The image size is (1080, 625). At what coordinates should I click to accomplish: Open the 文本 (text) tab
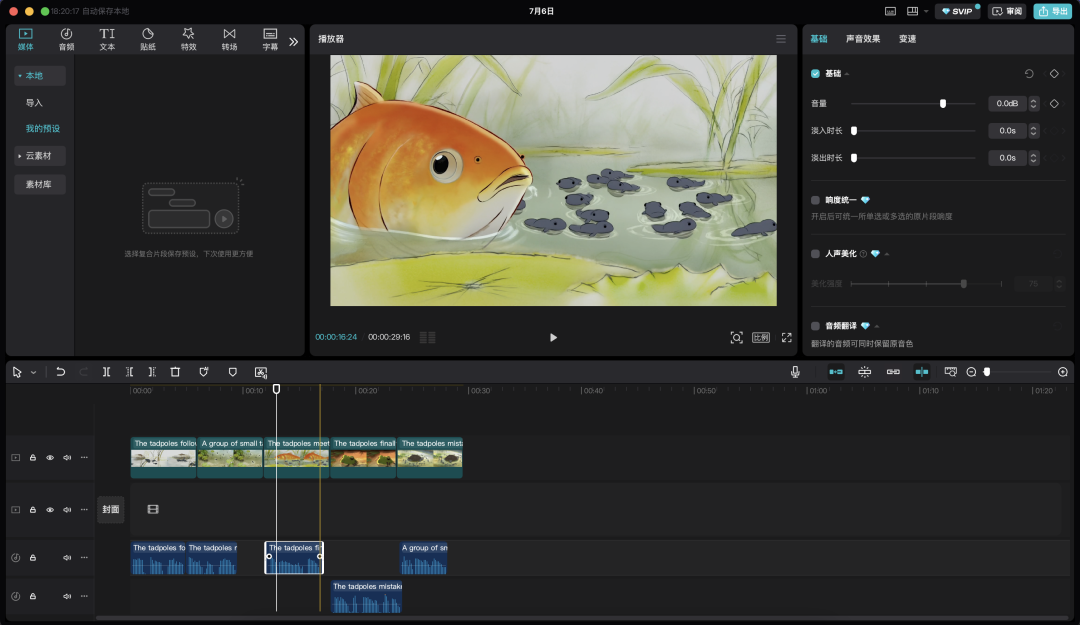coord(107,39)
